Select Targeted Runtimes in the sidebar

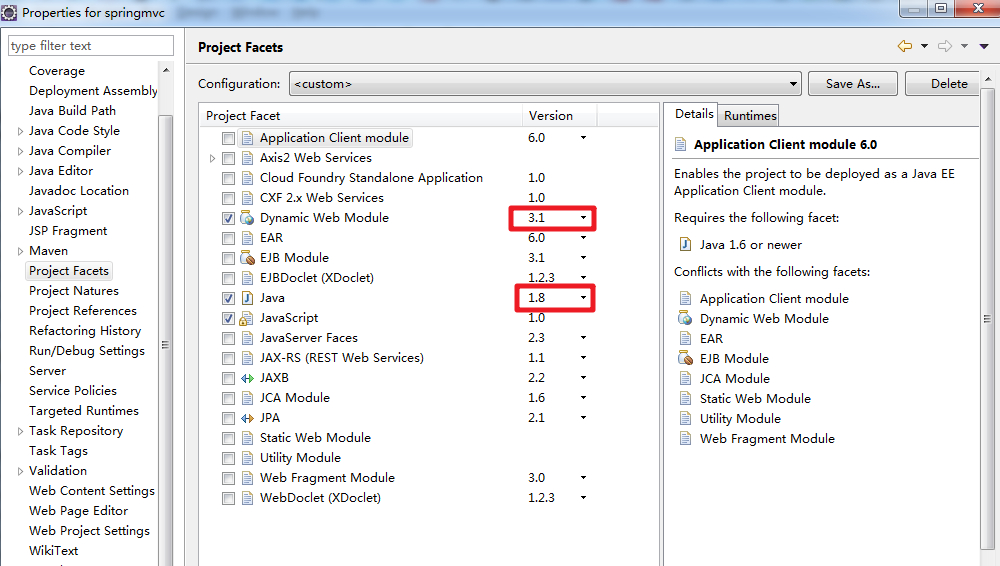coord(84,411)
